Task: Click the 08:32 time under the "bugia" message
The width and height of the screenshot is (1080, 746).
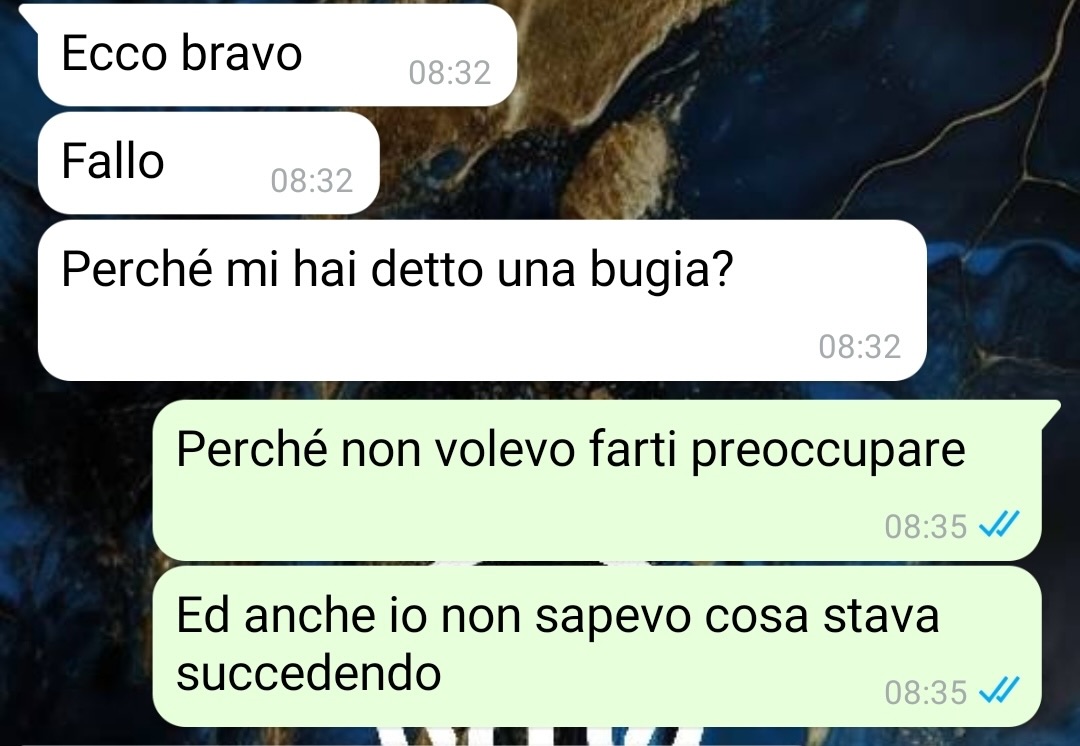Action: pyautogui.click(x=860, y=346)
